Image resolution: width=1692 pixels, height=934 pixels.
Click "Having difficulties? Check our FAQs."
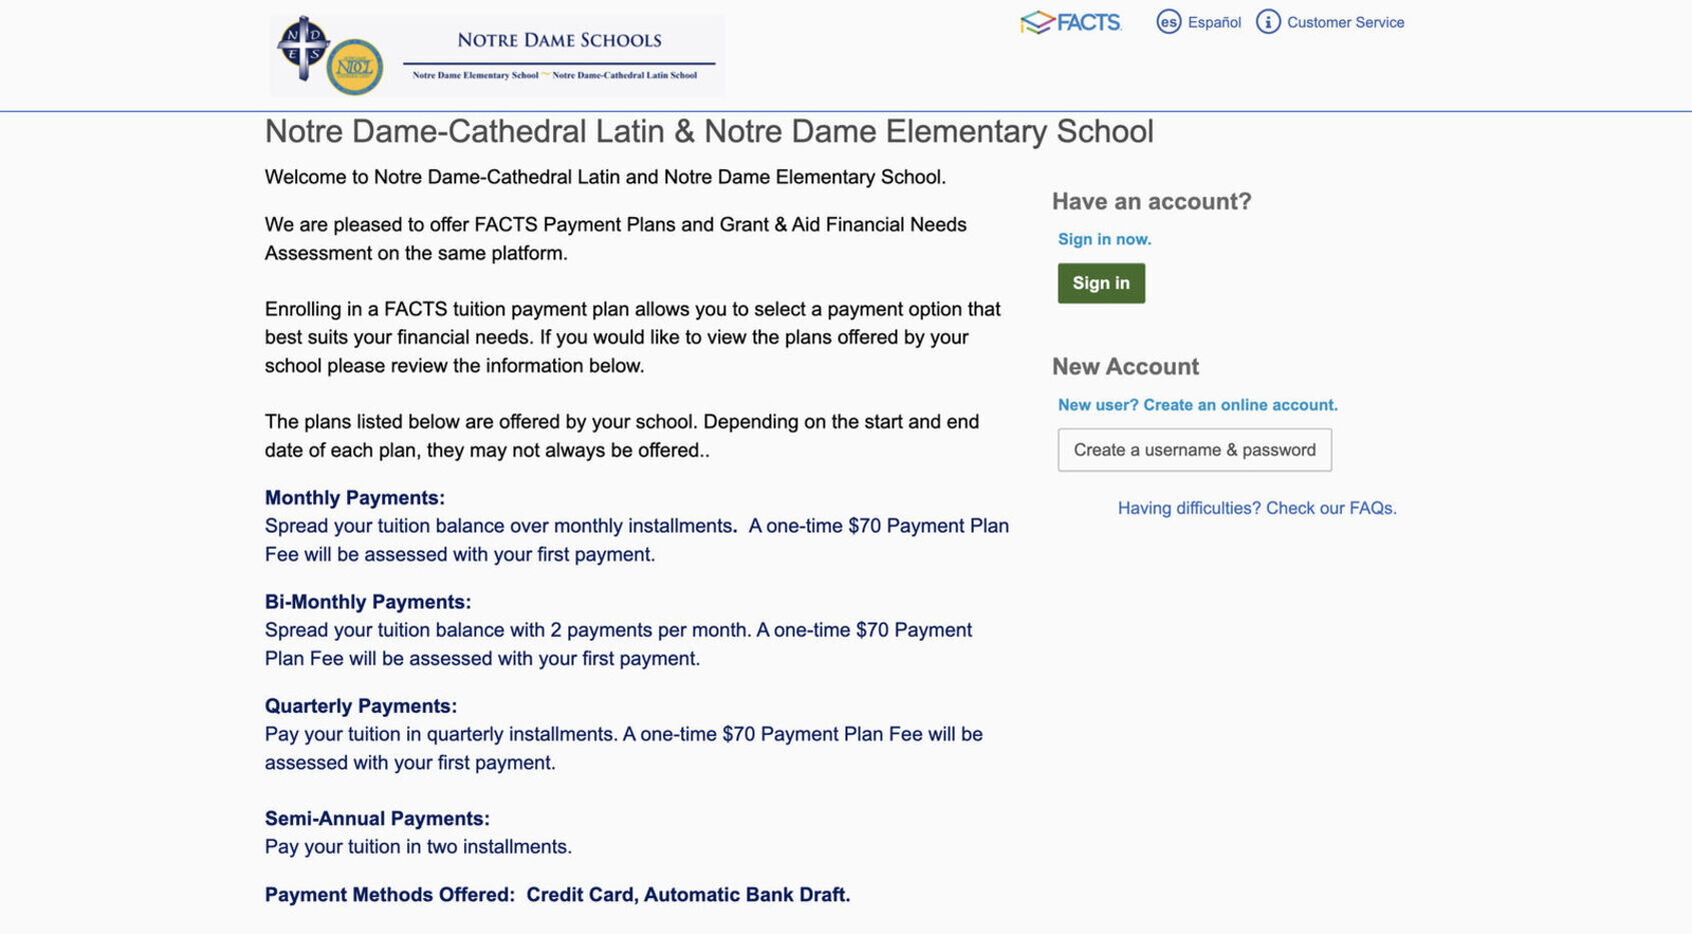click(x=1256, y=508)
